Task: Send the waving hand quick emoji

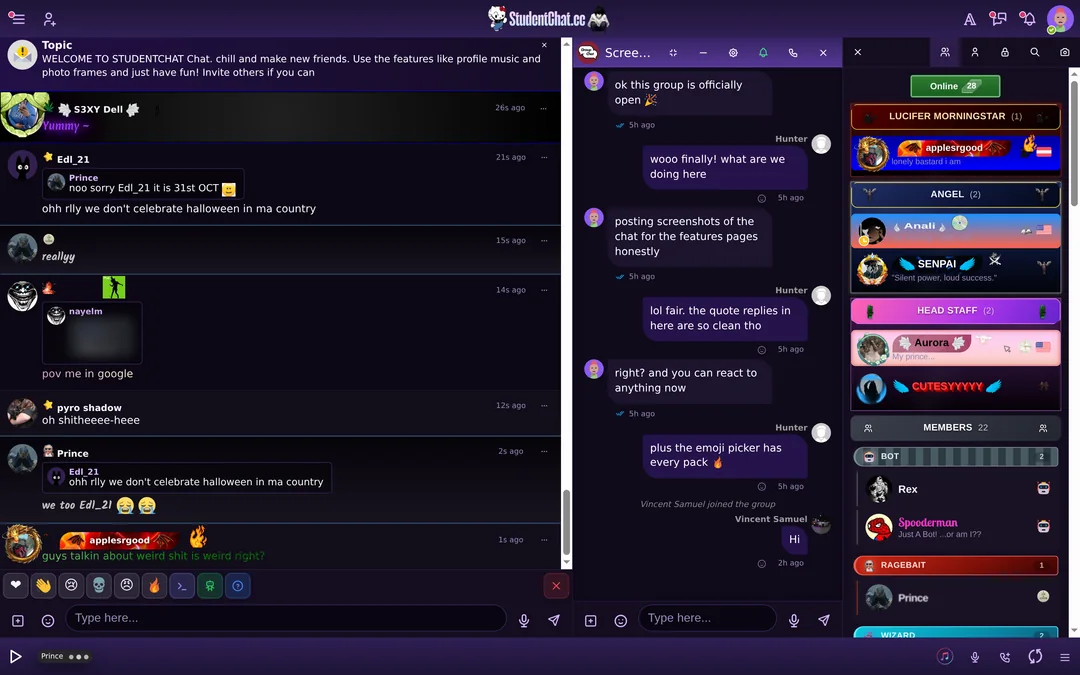Action: click(x=43, y=585)
